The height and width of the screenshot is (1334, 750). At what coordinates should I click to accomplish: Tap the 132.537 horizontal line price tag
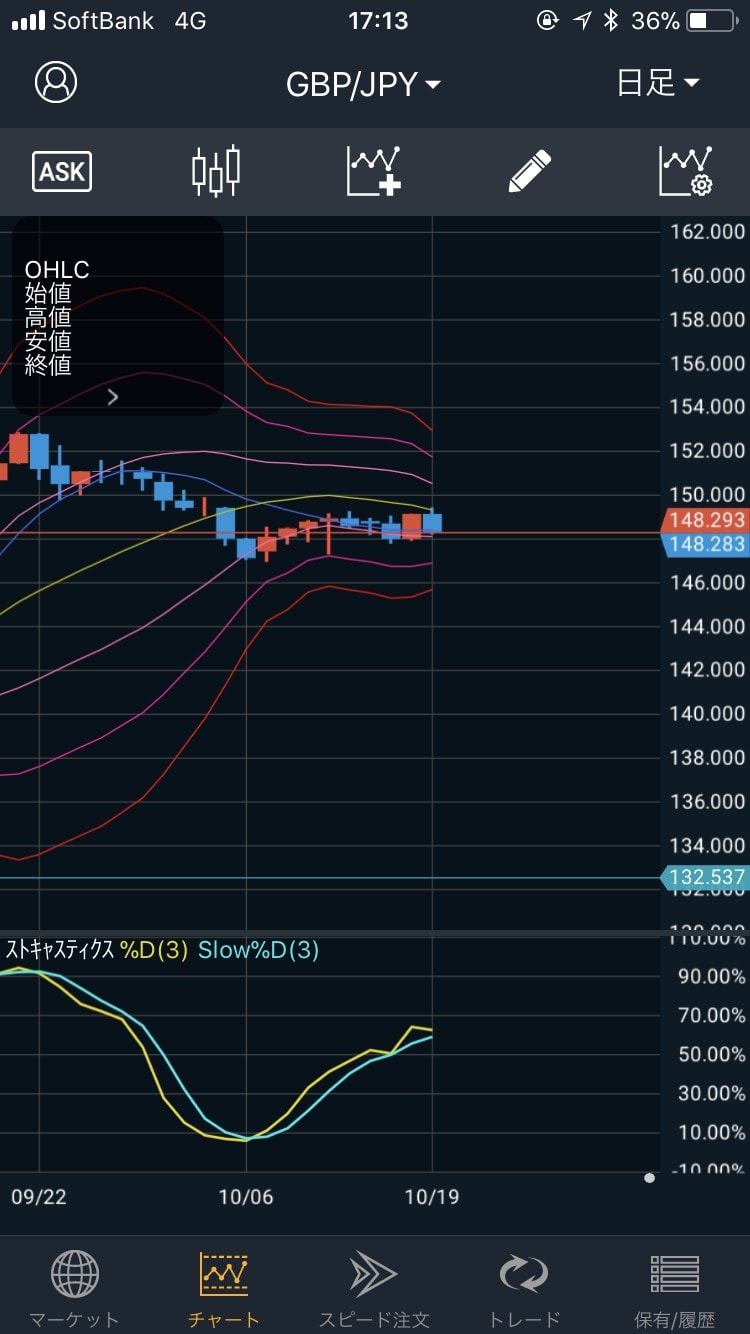pyautogui.click(x=704, y=877)
